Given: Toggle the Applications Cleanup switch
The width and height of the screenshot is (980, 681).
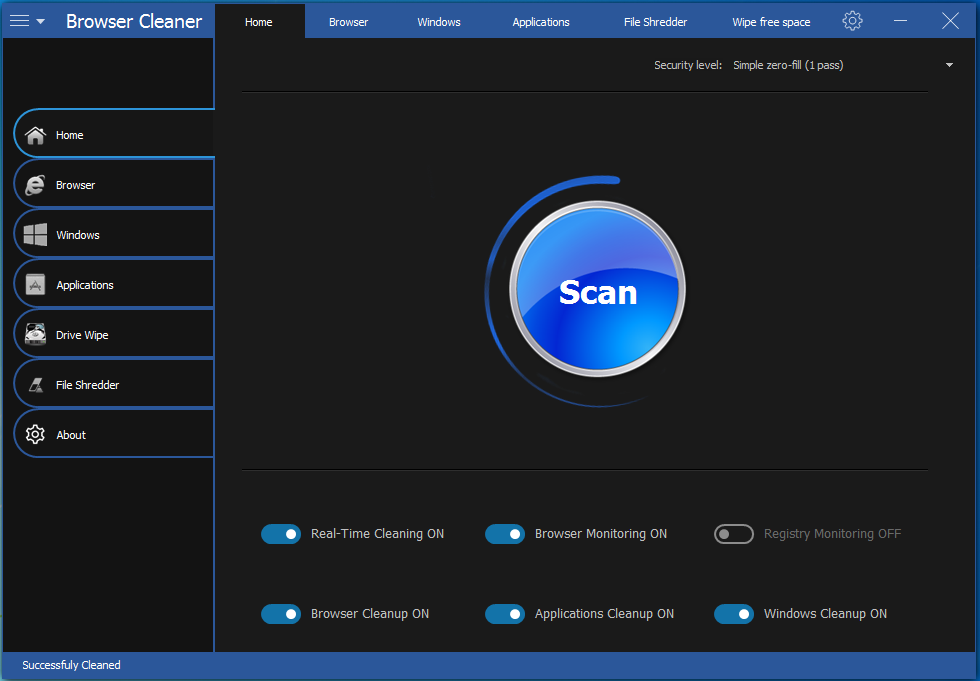Looking at the screenshot, I should 505,614.
